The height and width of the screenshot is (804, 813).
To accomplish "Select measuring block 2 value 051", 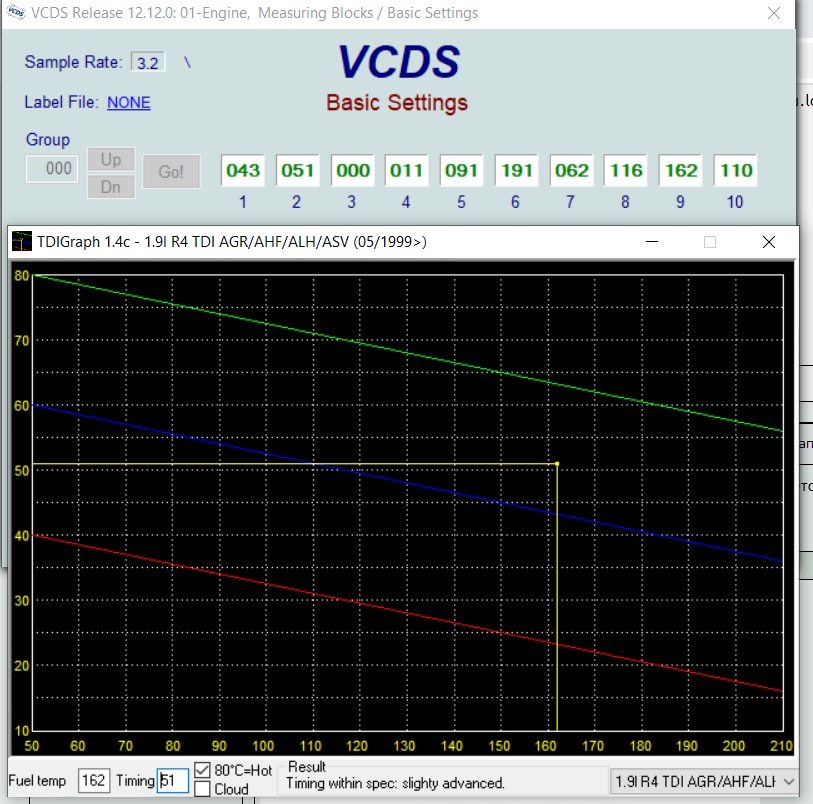I will click(x=298, y=170).
